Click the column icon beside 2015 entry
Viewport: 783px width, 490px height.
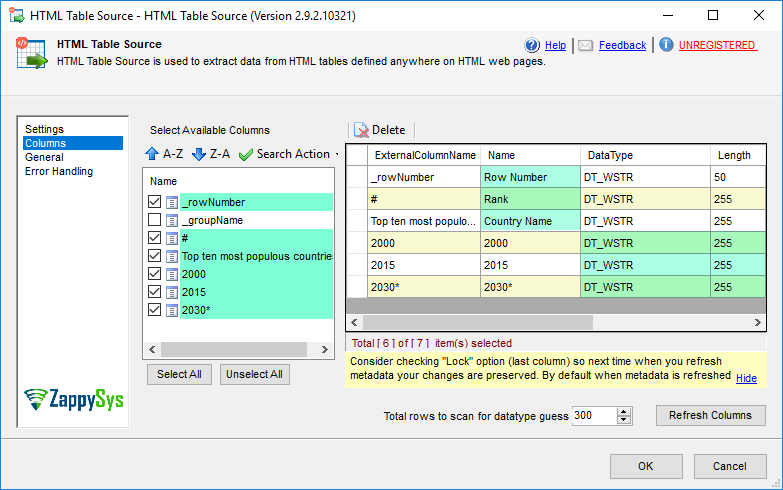172,292
